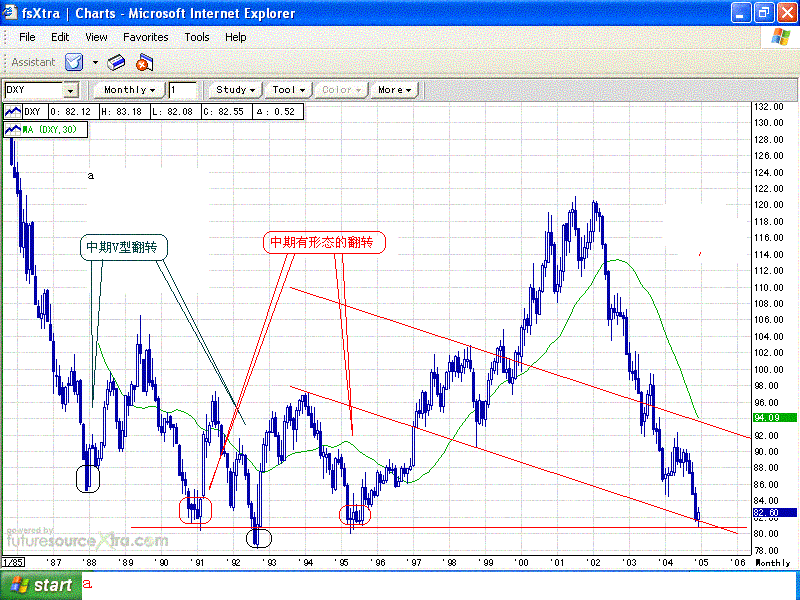Click the MA (DXY, 30) indicator icon
The width and height of the screenshot is (800, 600).
click(x=14, y=129)
